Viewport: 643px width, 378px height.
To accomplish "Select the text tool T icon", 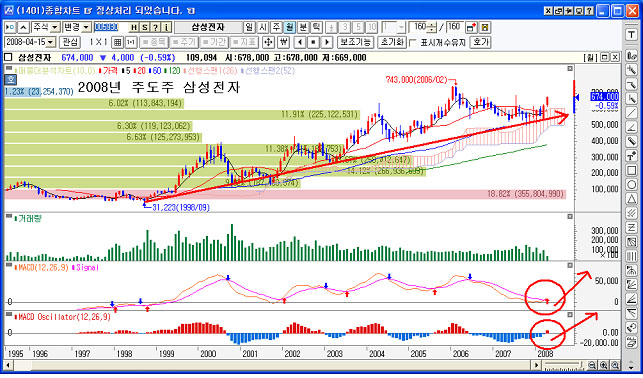I will pyautogui.click(x=632, y=35).
